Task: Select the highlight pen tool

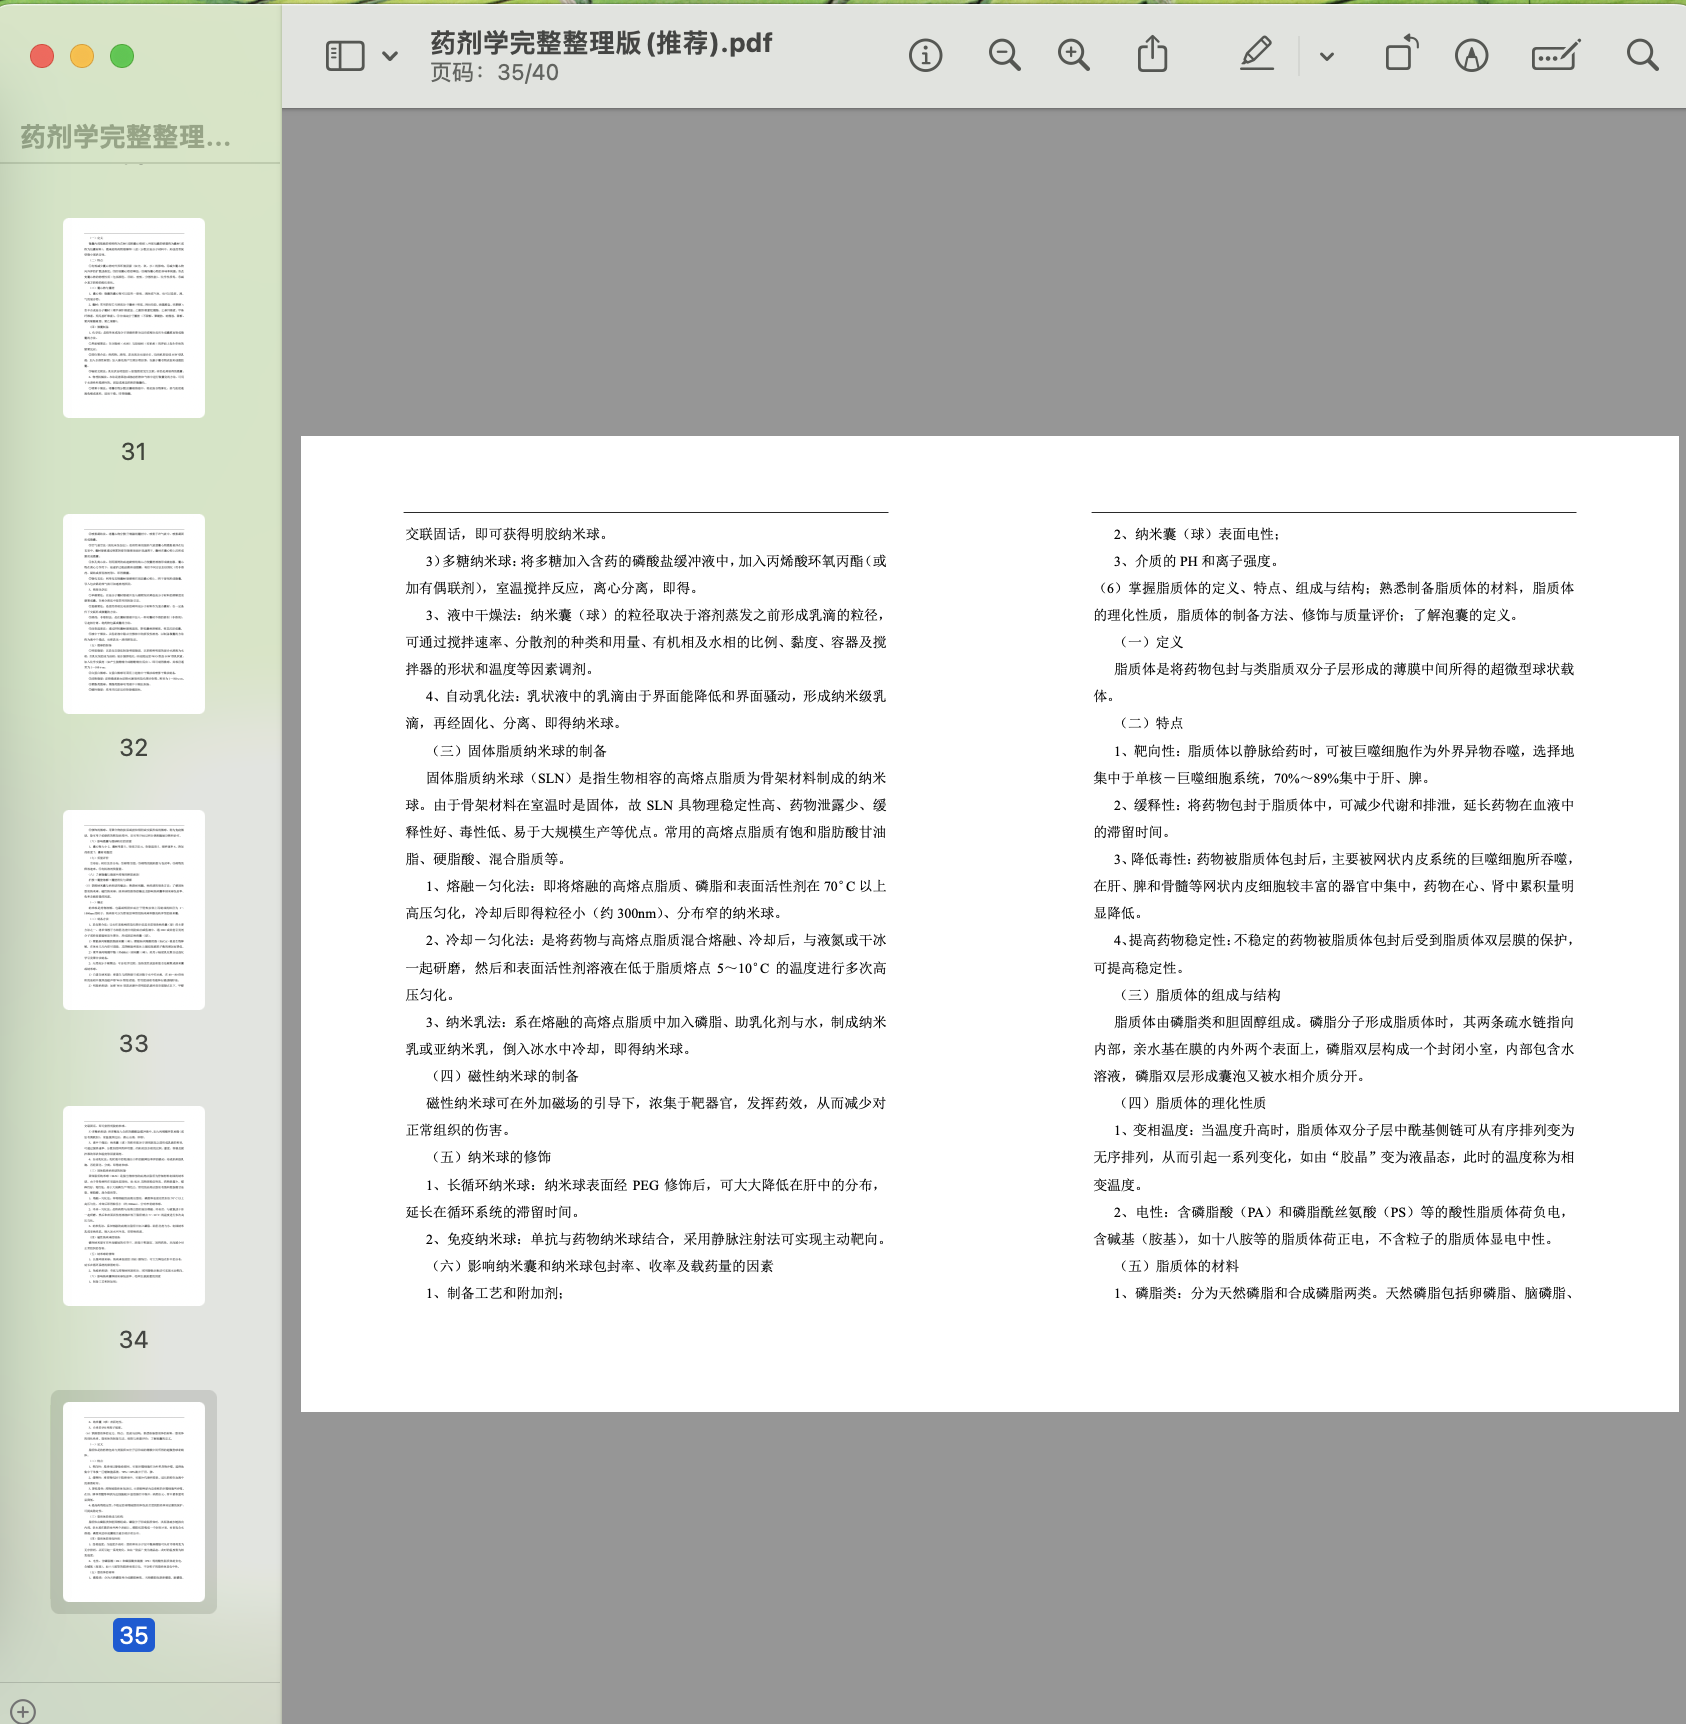Action: point(1256,55)
